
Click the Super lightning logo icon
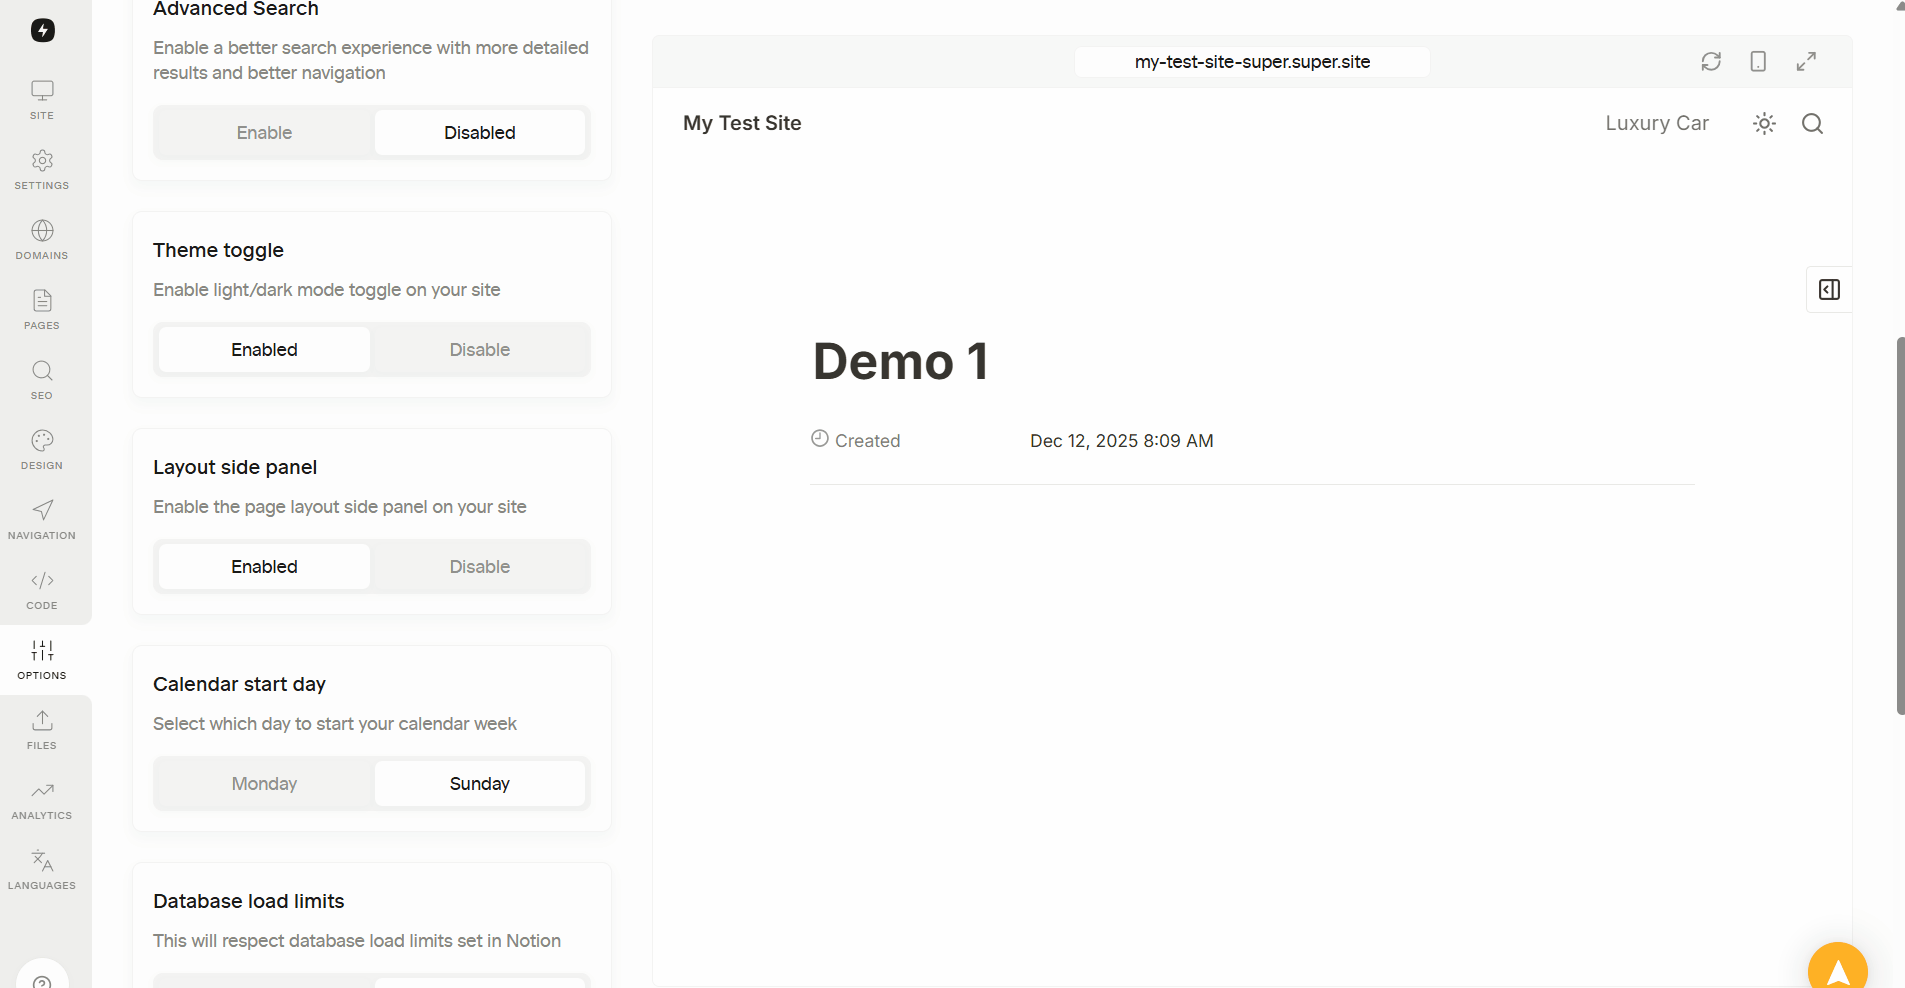click(x=42, y=30)
